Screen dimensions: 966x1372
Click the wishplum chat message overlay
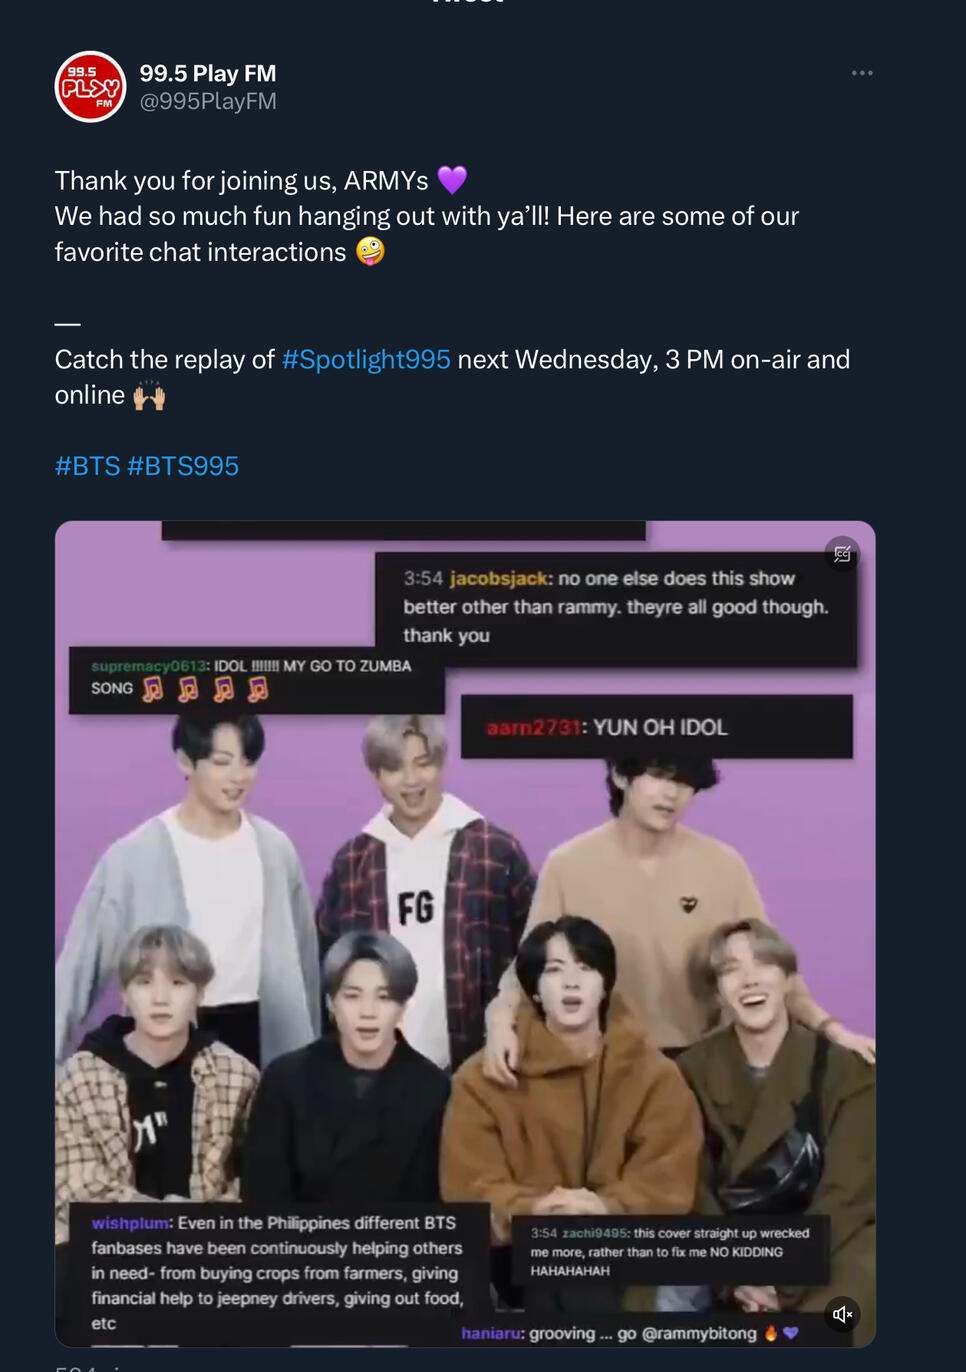click(x=277, y=1272)
